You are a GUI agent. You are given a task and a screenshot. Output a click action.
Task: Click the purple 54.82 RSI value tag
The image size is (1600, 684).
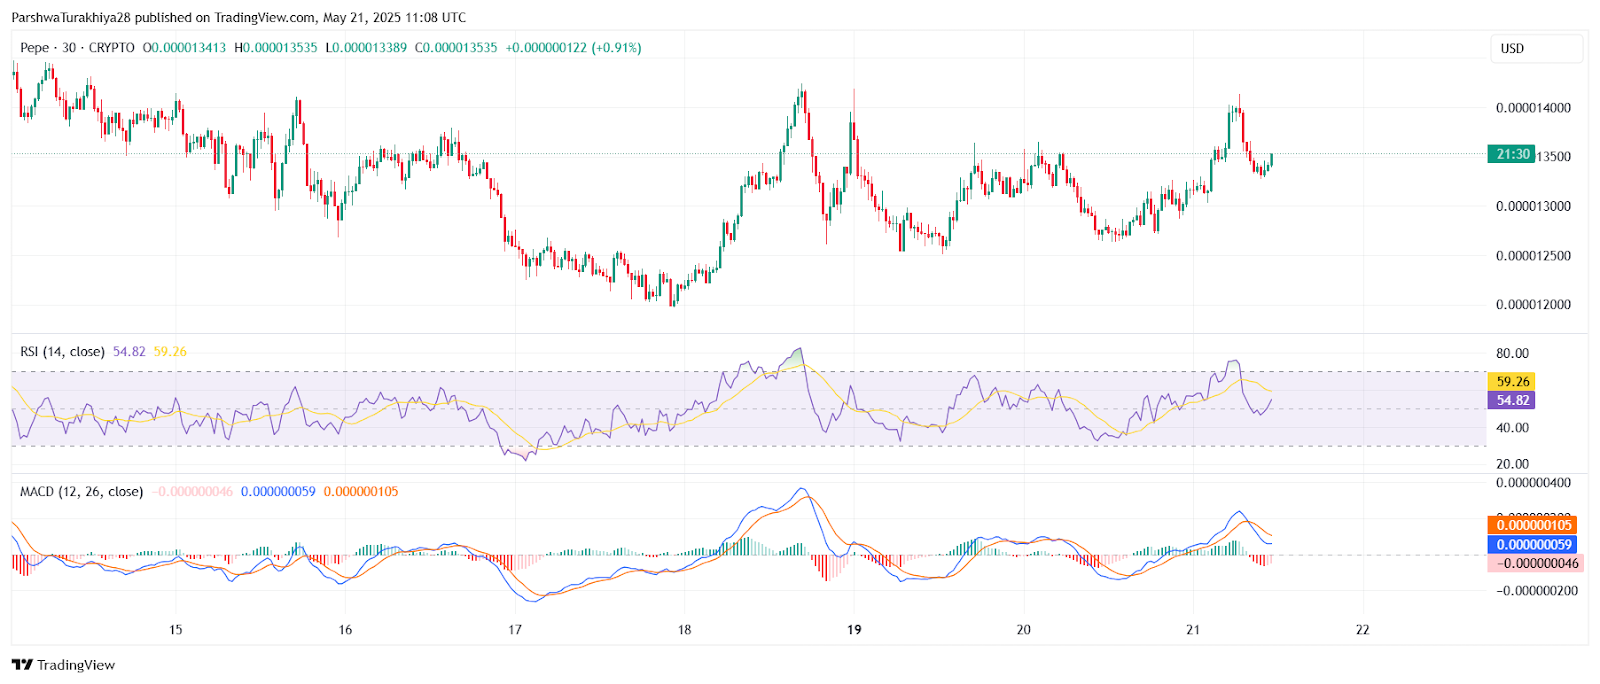coord(1511,400)
